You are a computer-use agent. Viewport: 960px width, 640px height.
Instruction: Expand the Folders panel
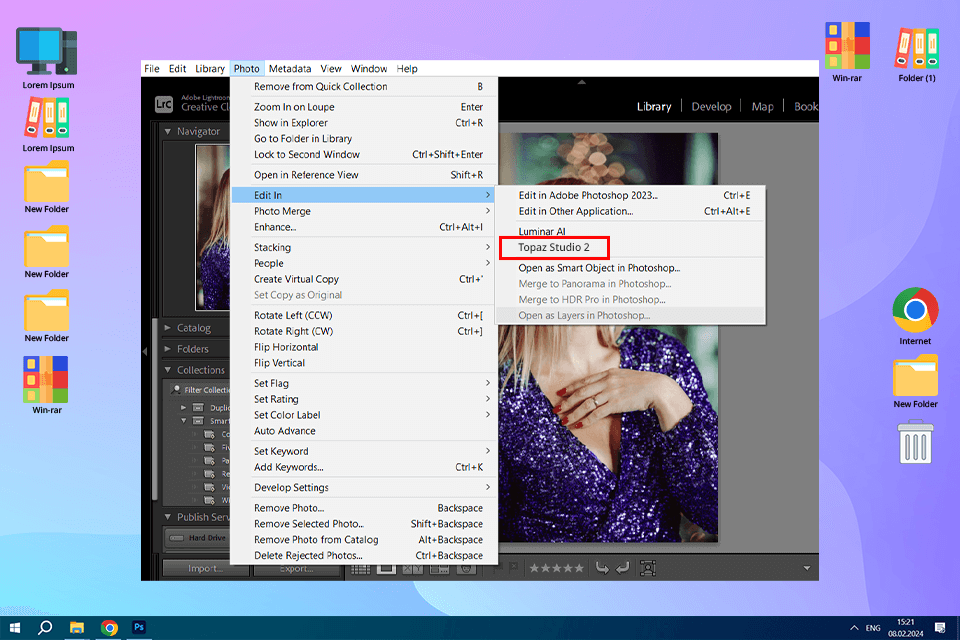(168, 348)
